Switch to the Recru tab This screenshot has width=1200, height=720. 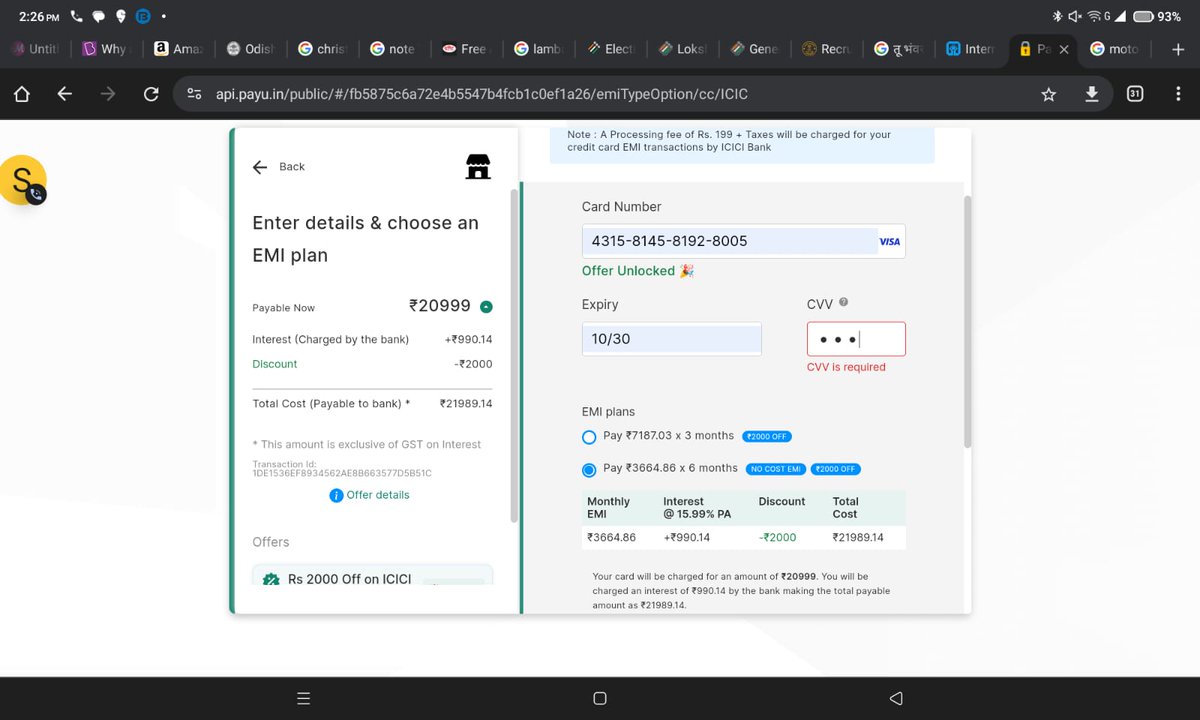point(828,48)
